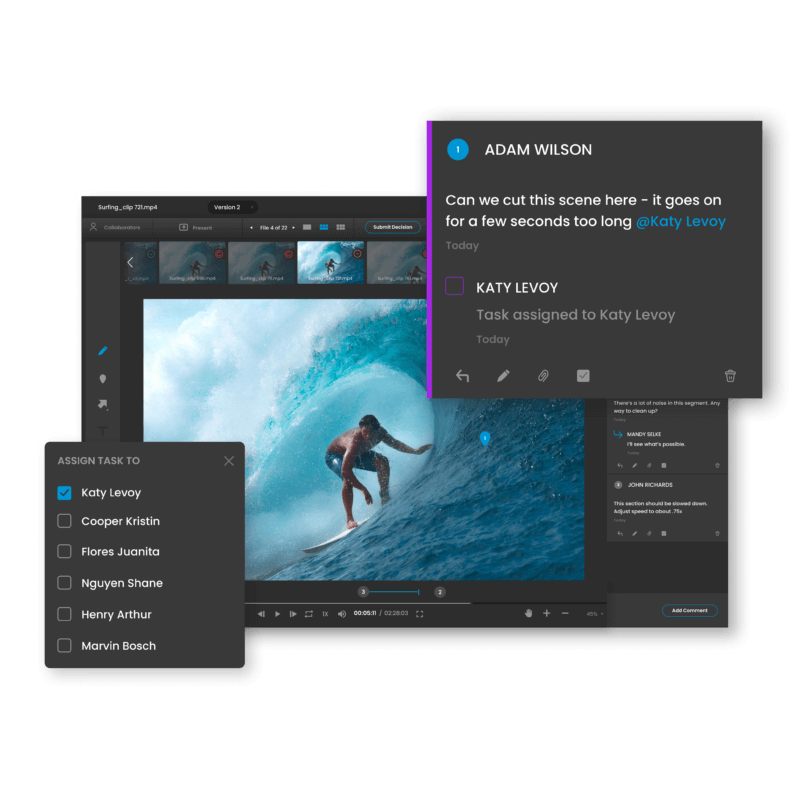Click the blue comment pin on the video
Viewport: 800px width, 800px height.
(485, 438)
